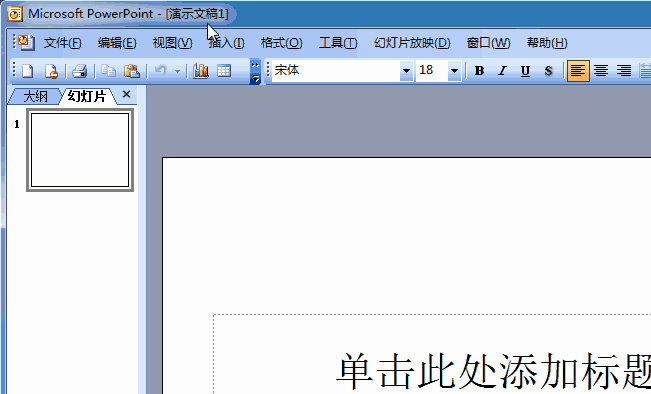The height and width of the screenshot is (394, 651).
Task: Click the PowerPoint title bar application icon
Action: 15,15
